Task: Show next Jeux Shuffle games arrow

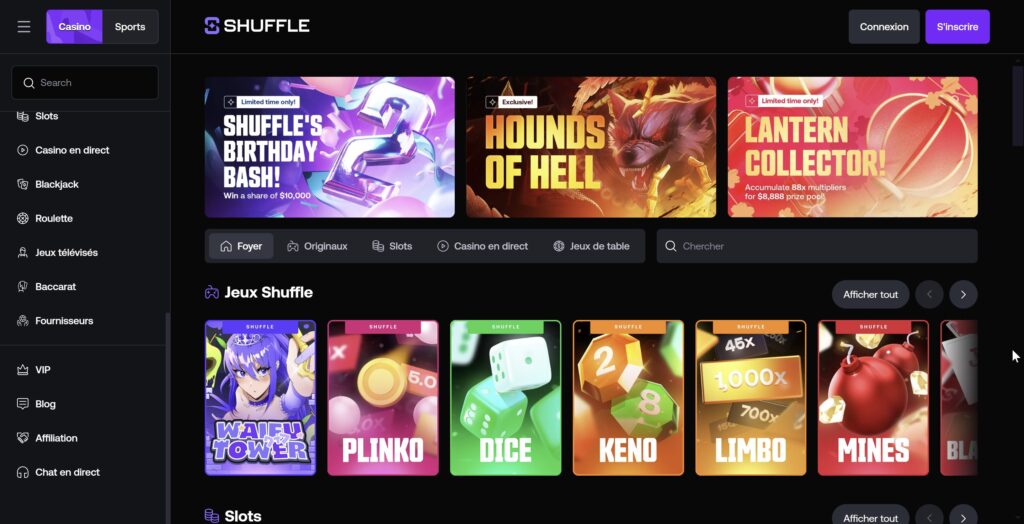Action: (963, 295)
